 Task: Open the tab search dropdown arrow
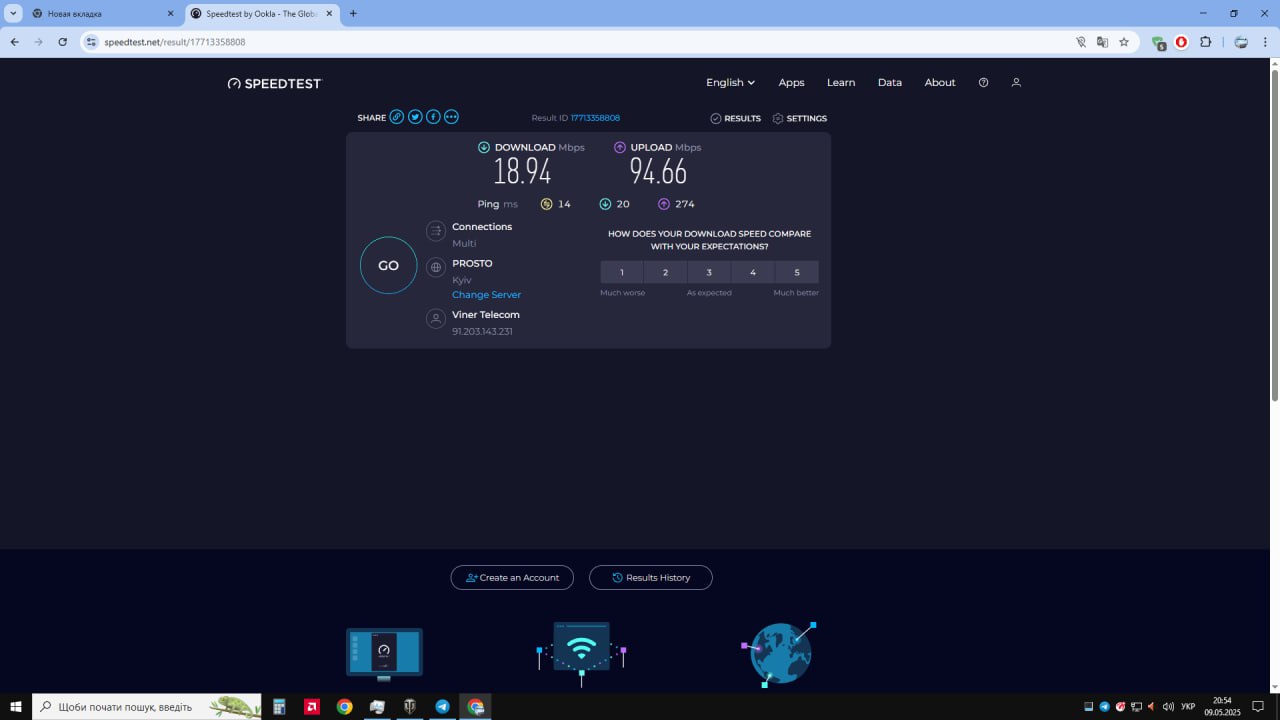tap(14, 14)
